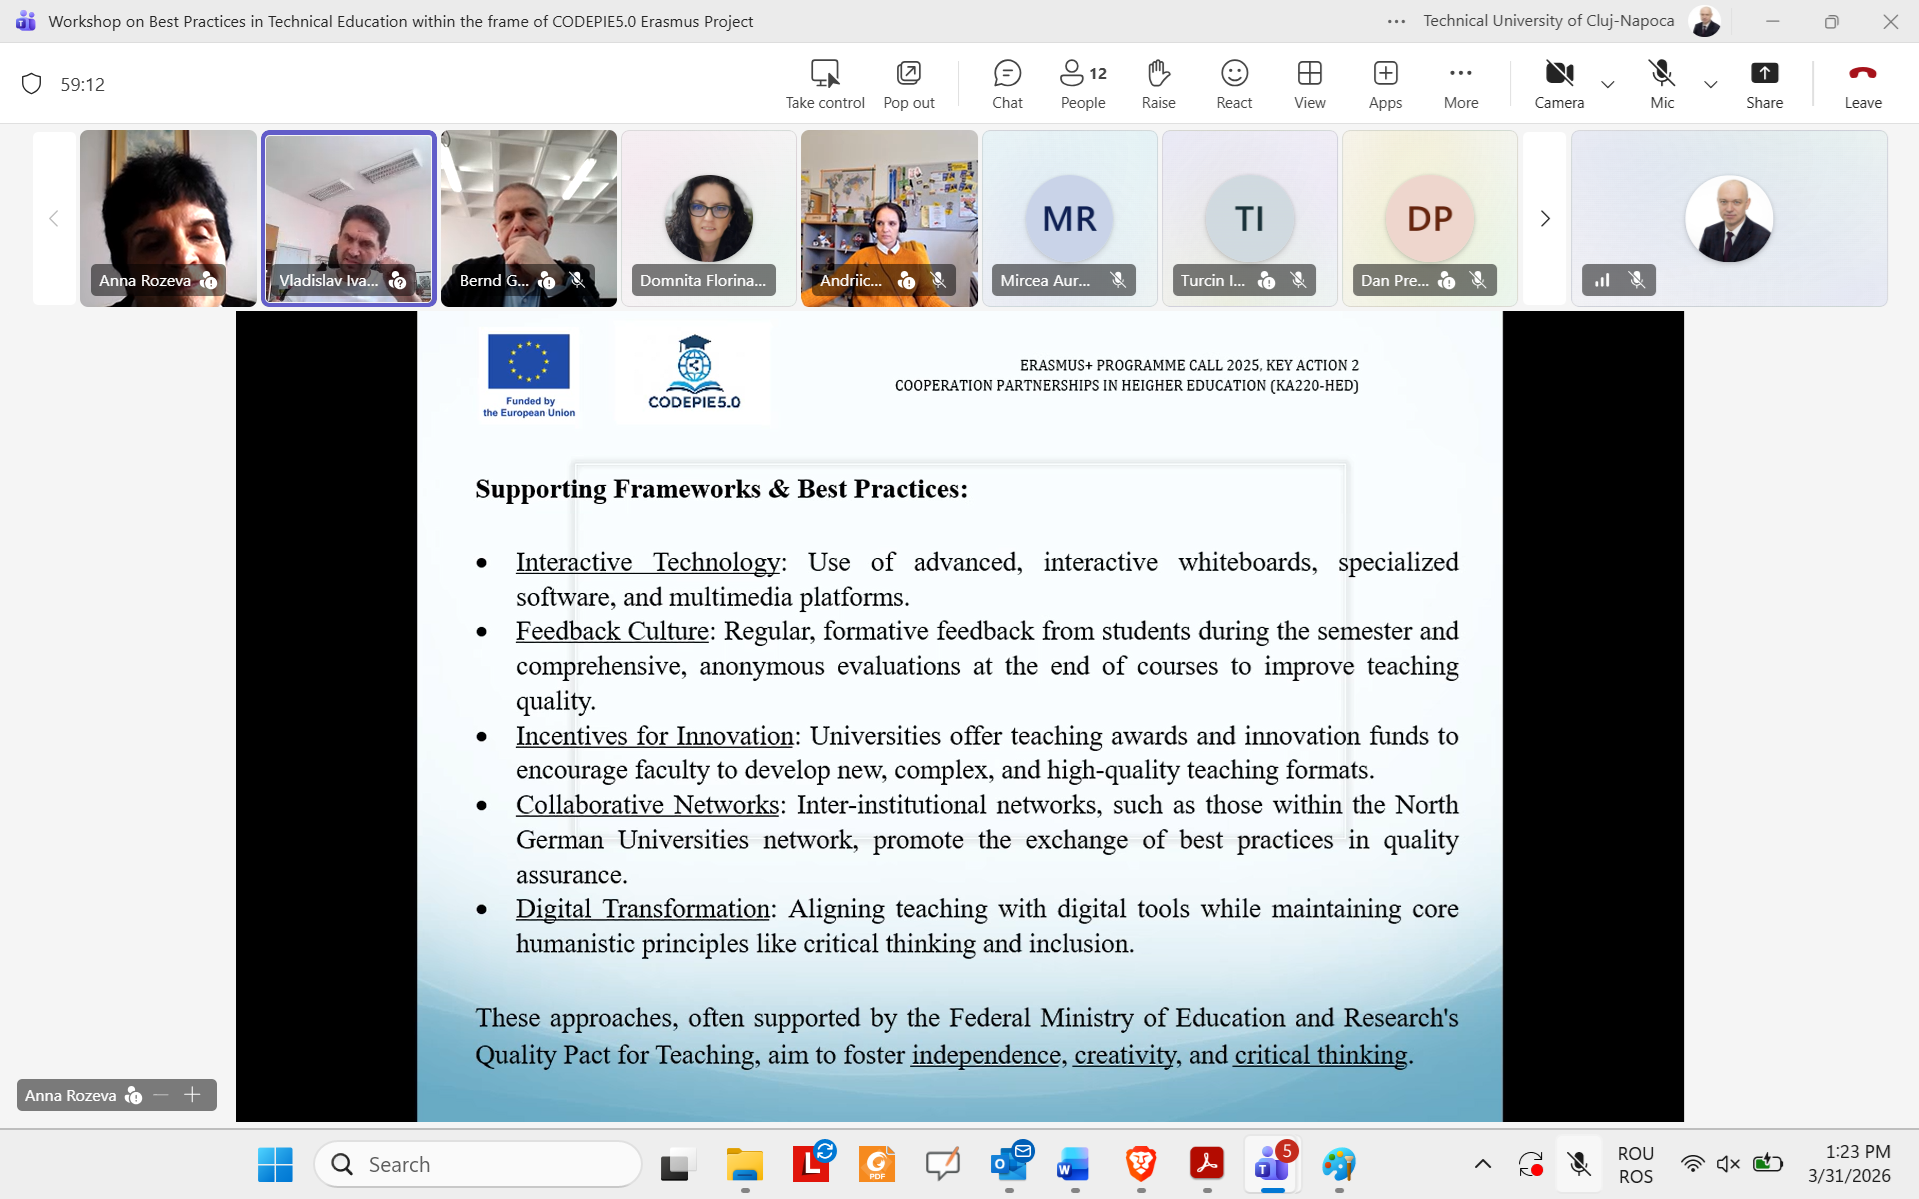Screen dimensions: 1919x1199
Task: Unmute the Mic
Action: (1662, 84)
